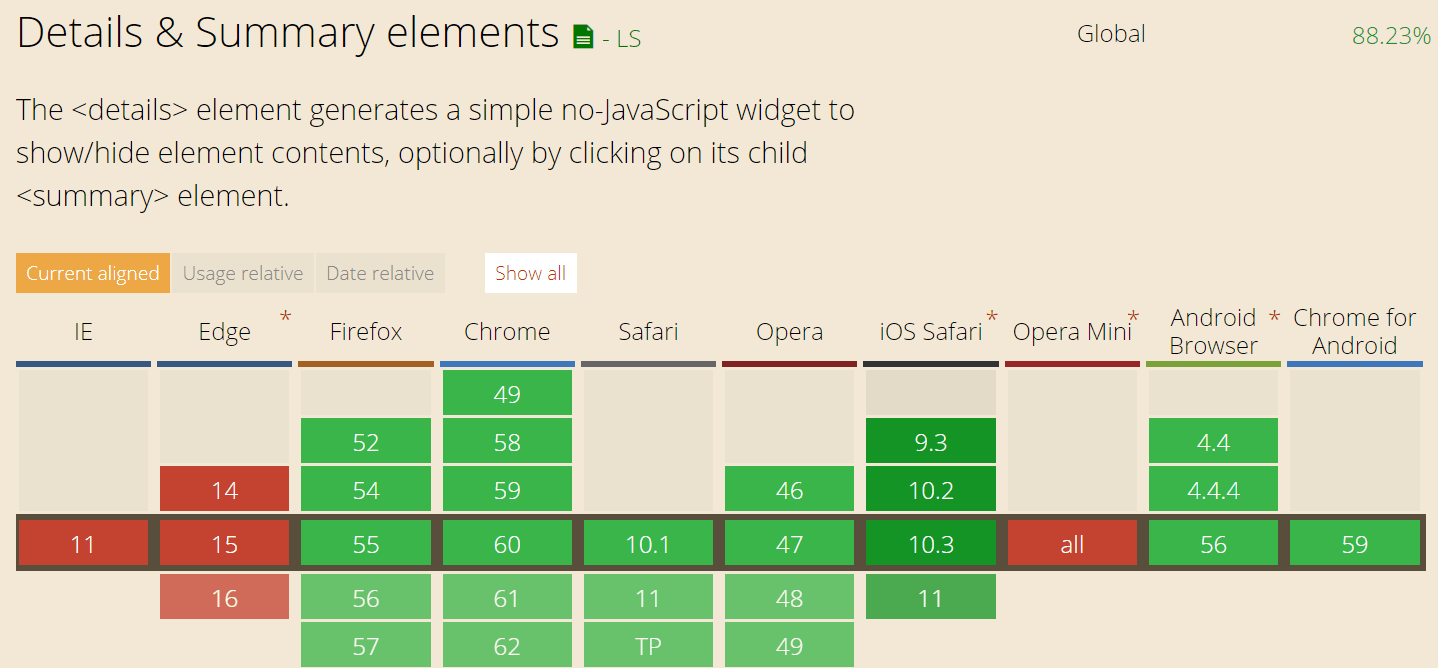Select the Opera column header
The height and width of the screenshot is (668, 1438).
coord(789,332)
